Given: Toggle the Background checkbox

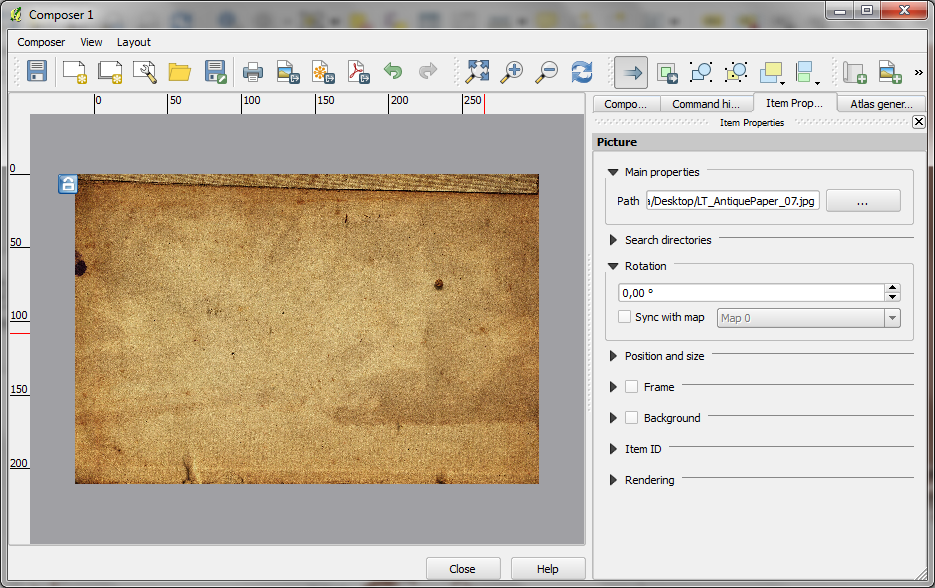Looking at the screenshot, I should (x=632, y=418).
